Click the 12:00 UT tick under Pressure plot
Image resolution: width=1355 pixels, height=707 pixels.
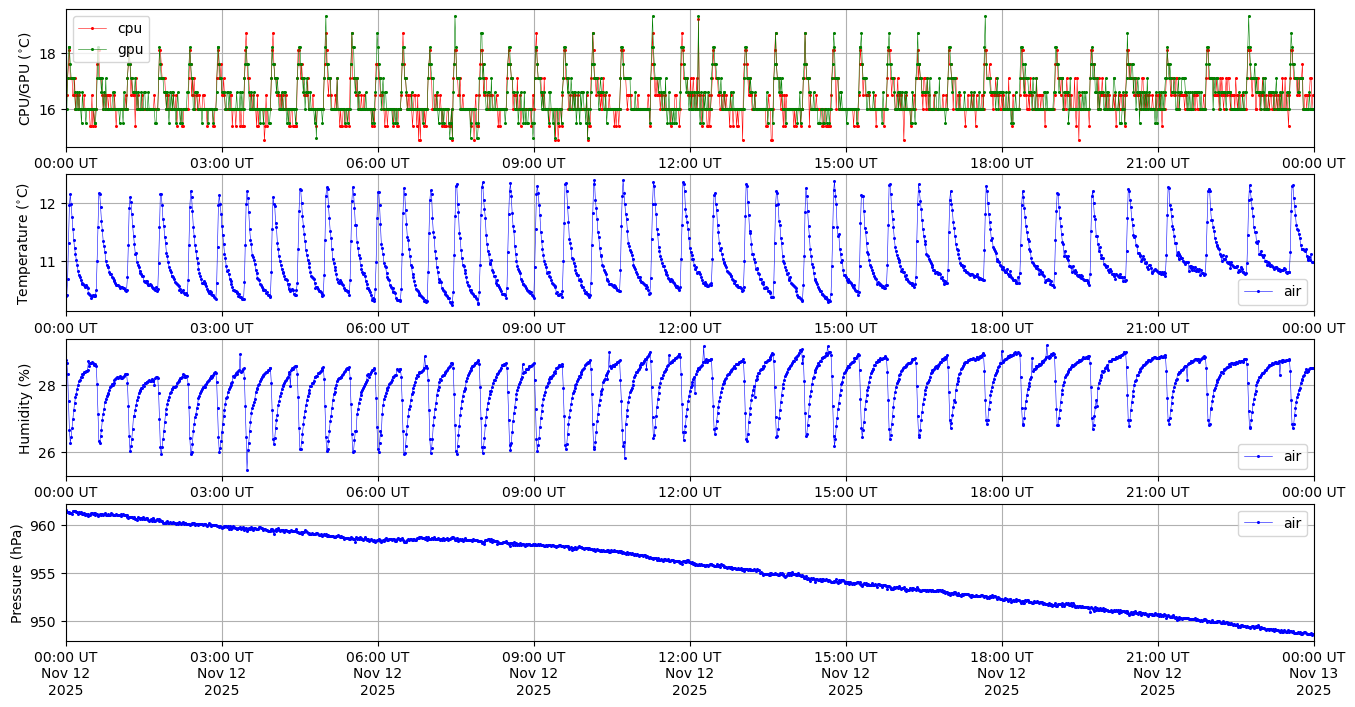click(690, 658)
